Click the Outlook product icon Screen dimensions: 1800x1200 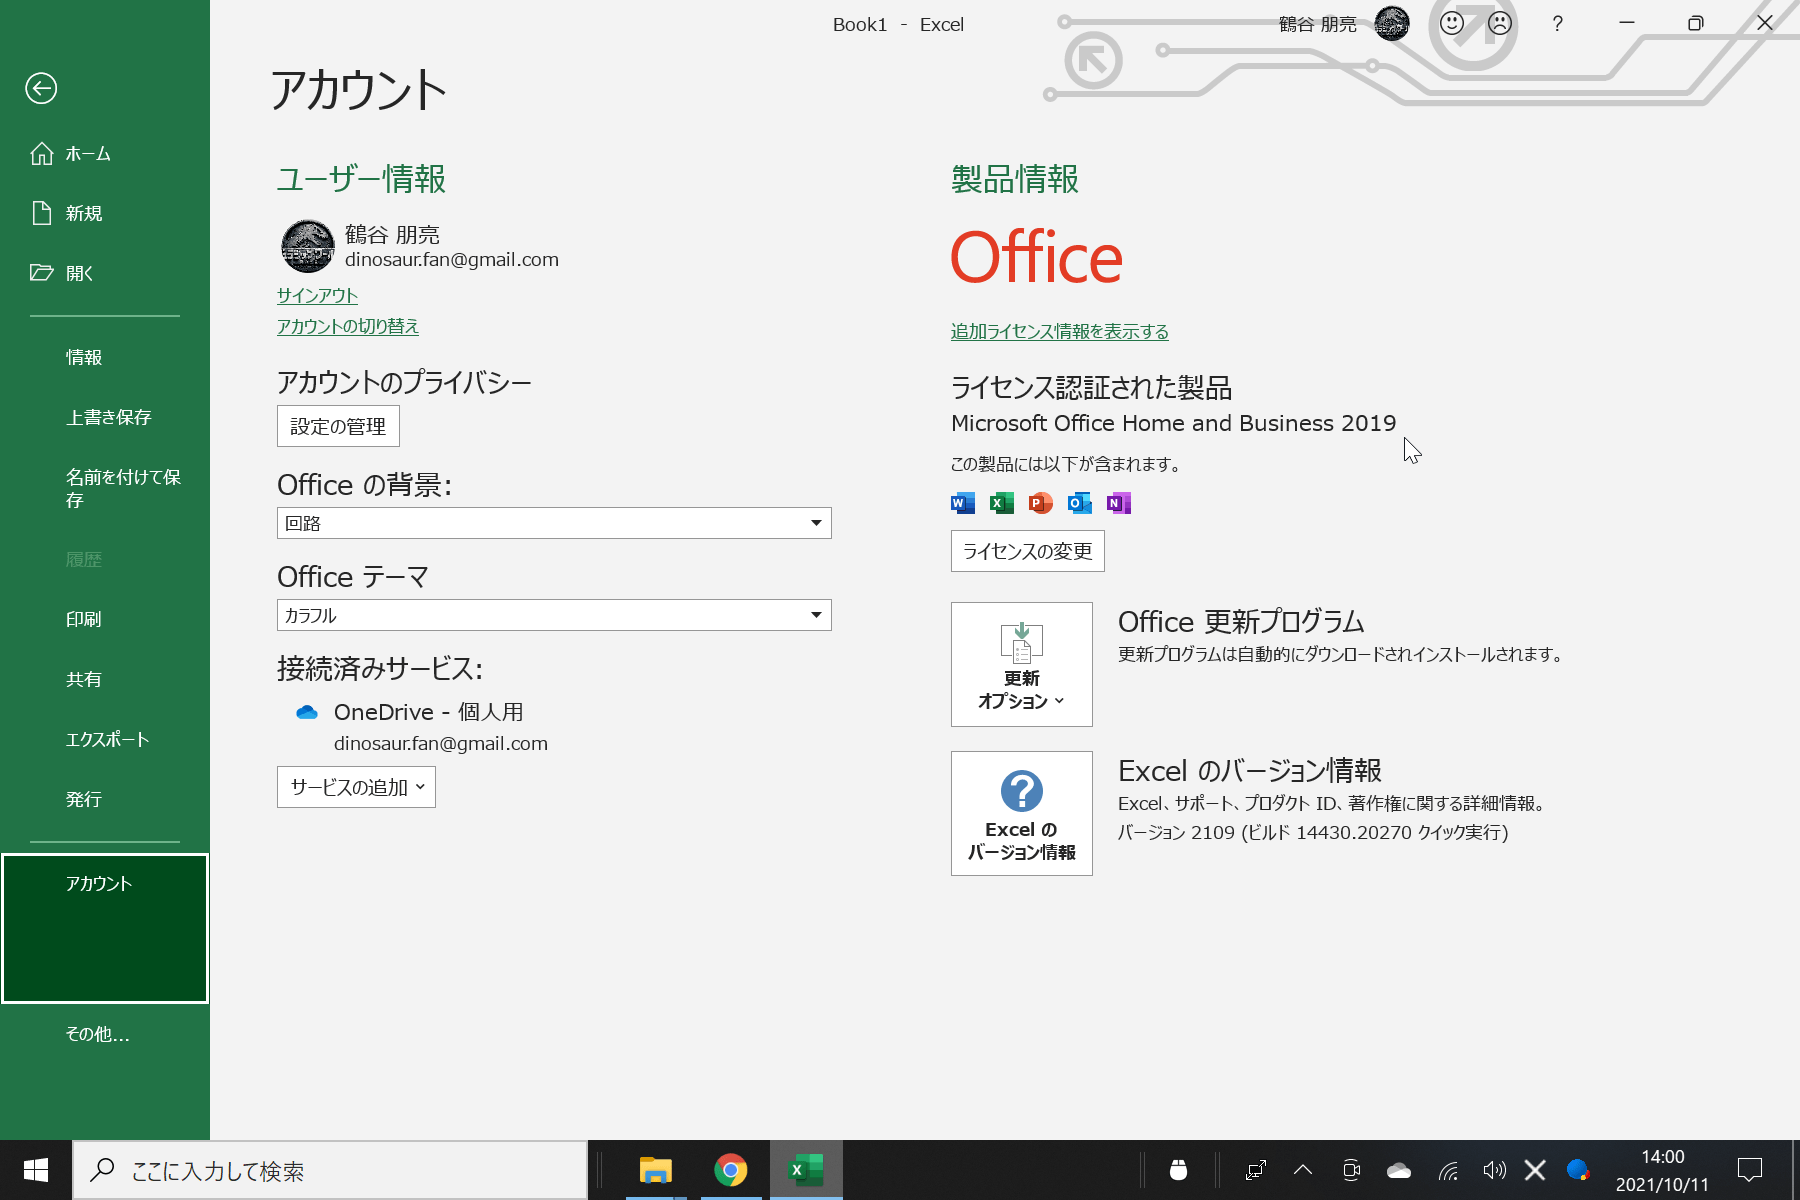(x=1080, y=503)
